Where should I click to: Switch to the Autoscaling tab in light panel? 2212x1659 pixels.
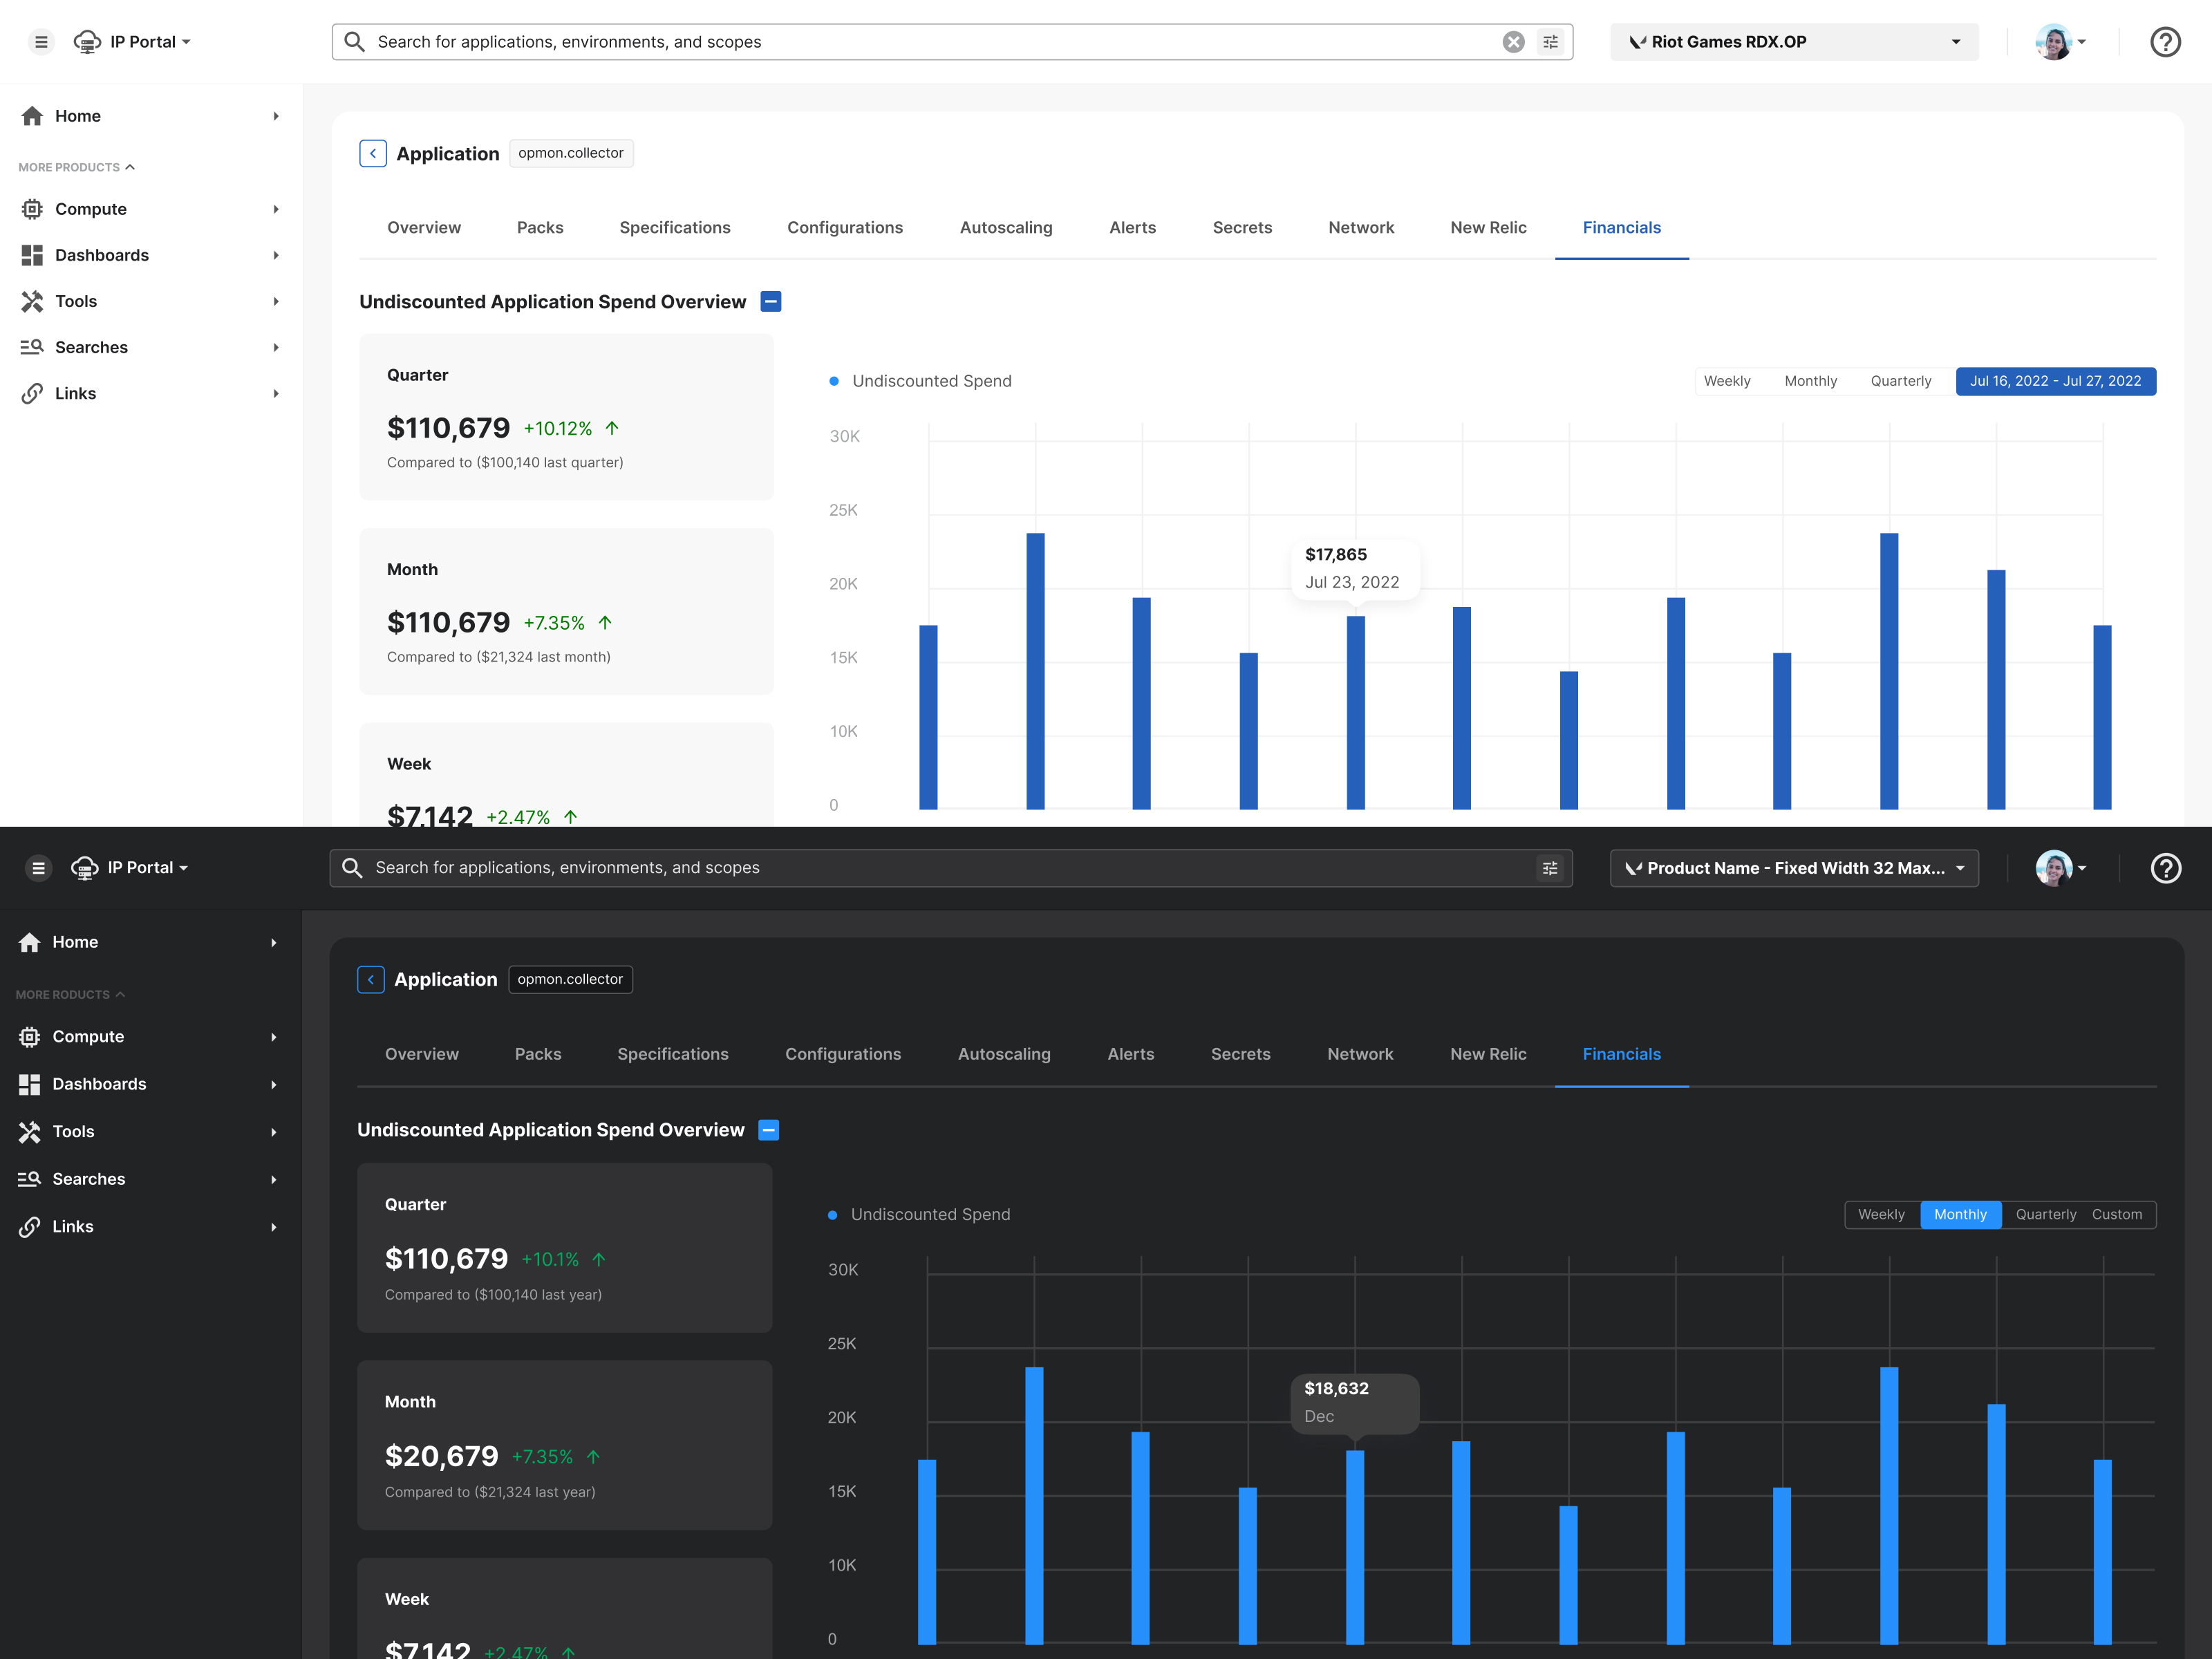(x=1005, y=228)
